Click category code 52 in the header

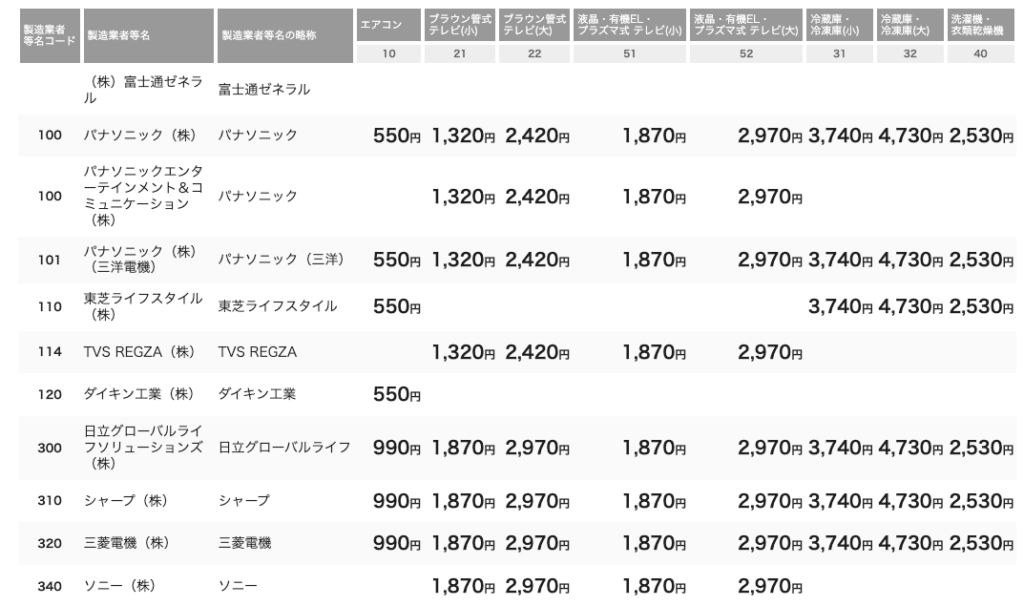746,55
